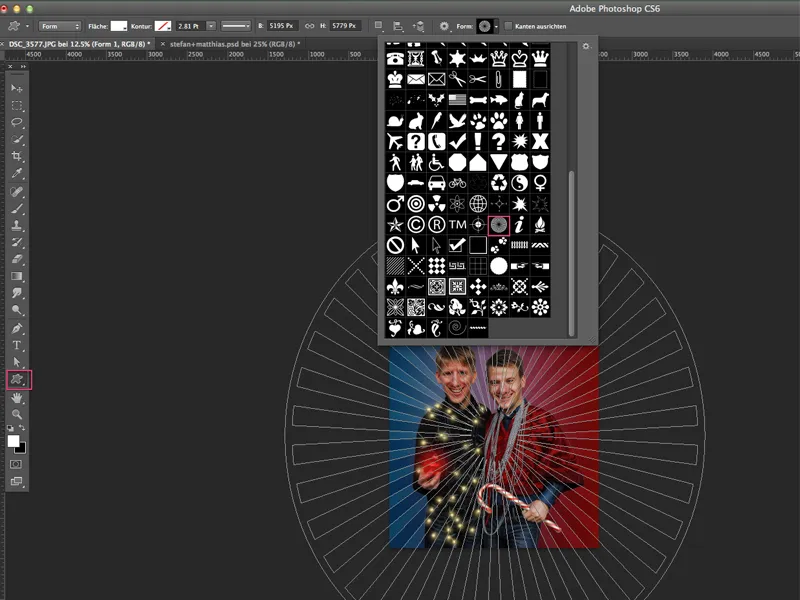The width and height of the screenshot is (800, 600).
Task: Select the Gradient tool
Action: [17, 276]
